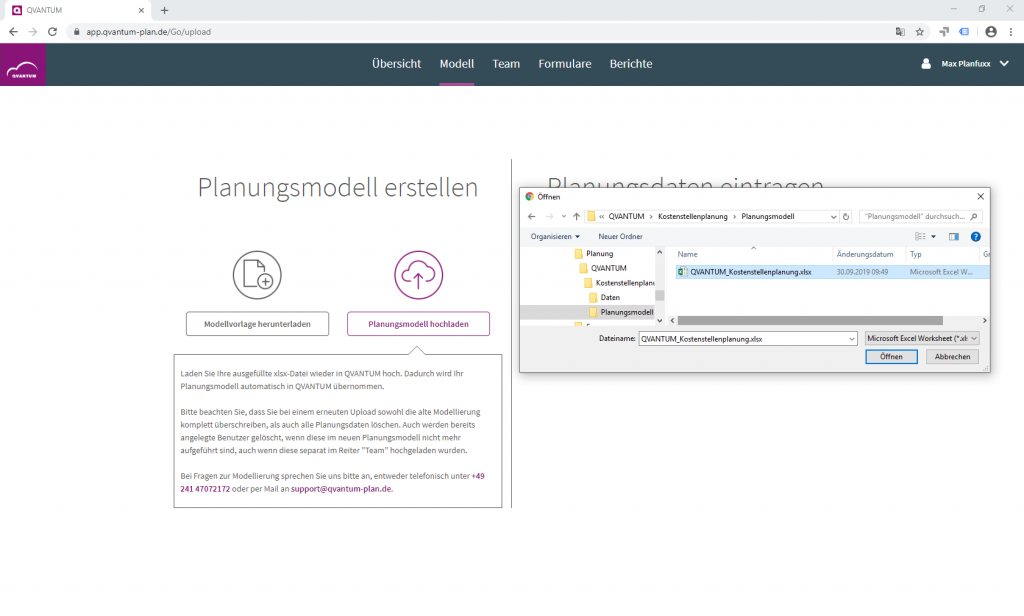Click Neuer Ordner in the dialog
This screenshot has width=1024, height=616.
(x=620, y=236)
